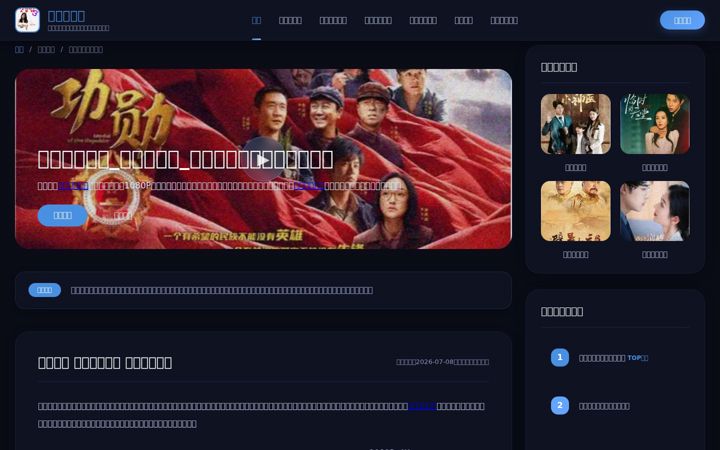
Task: Open the middle breadcrumb link
Action: (x=46, y=50)
